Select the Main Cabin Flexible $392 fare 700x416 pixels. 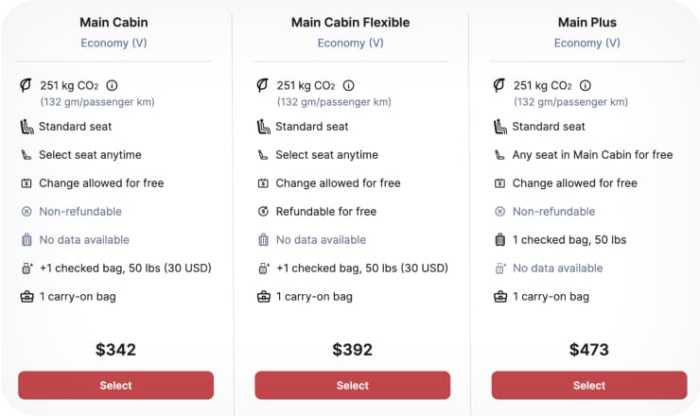pos(352,385)
